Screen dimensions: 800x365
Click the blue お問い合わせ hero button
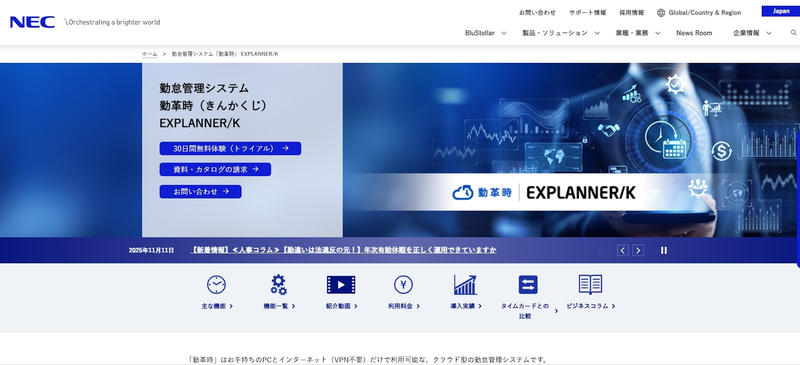201,191
